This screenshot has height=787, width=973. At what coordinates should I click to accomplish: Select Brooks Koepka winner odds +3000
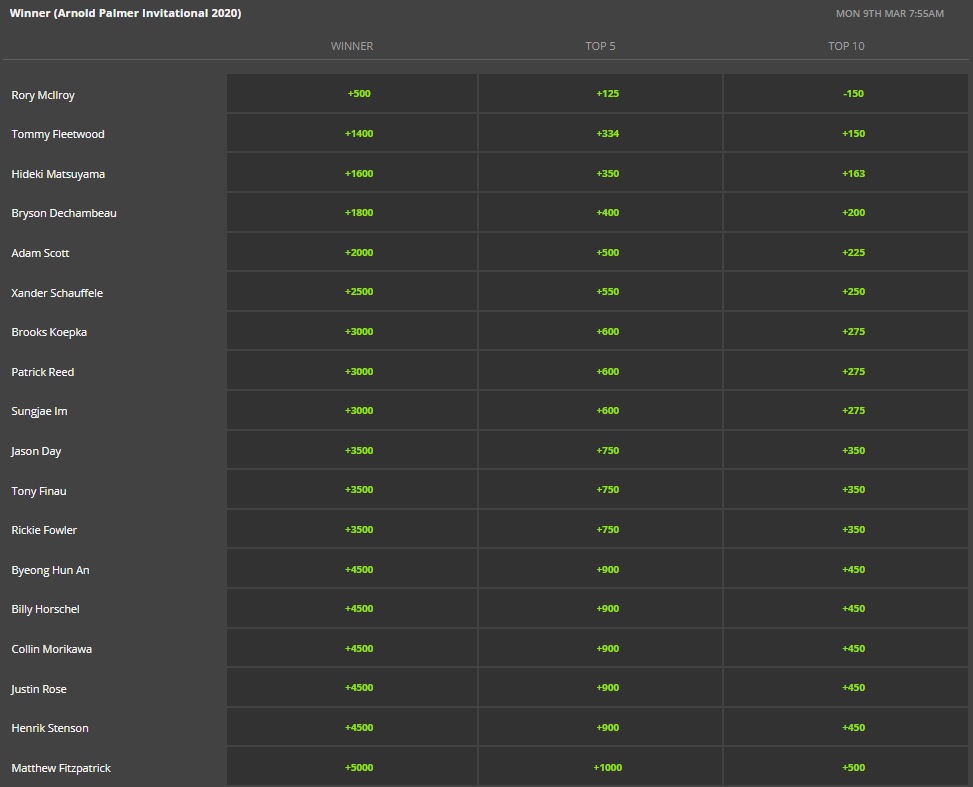click(352, 331)
